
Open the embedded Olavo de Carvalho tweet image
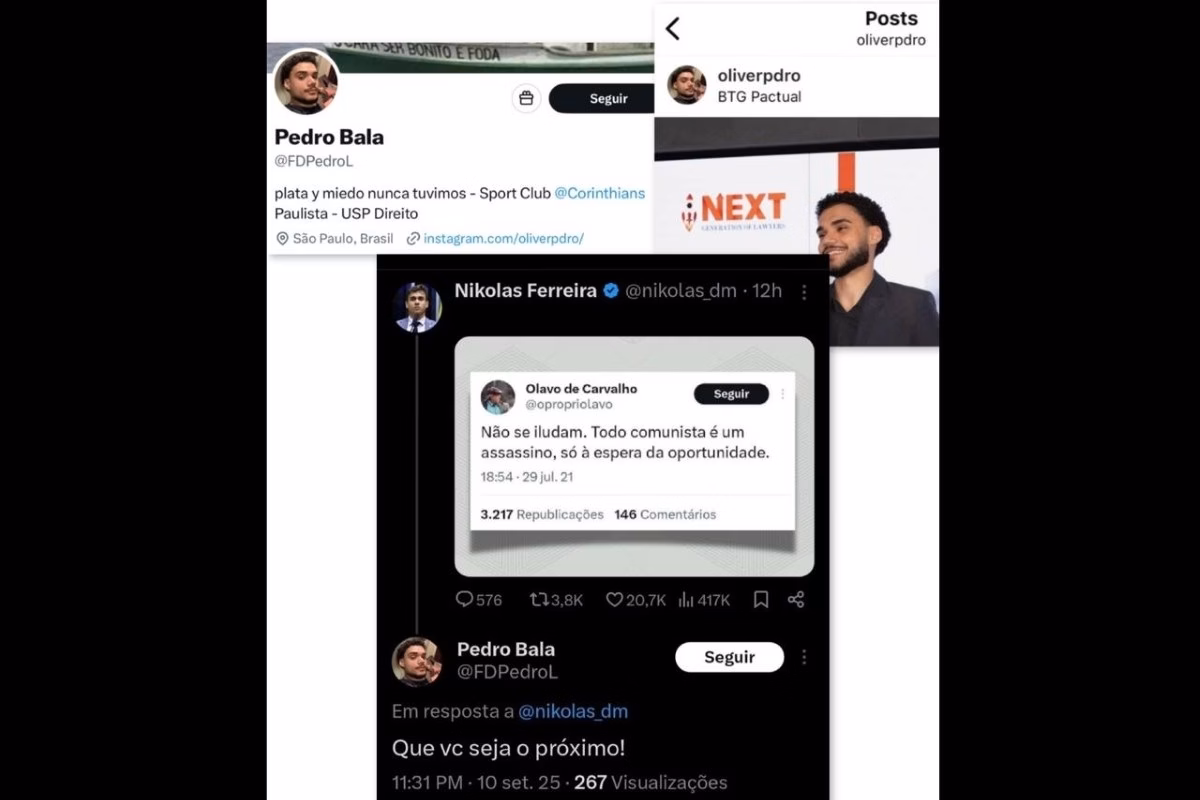point(634,457)
